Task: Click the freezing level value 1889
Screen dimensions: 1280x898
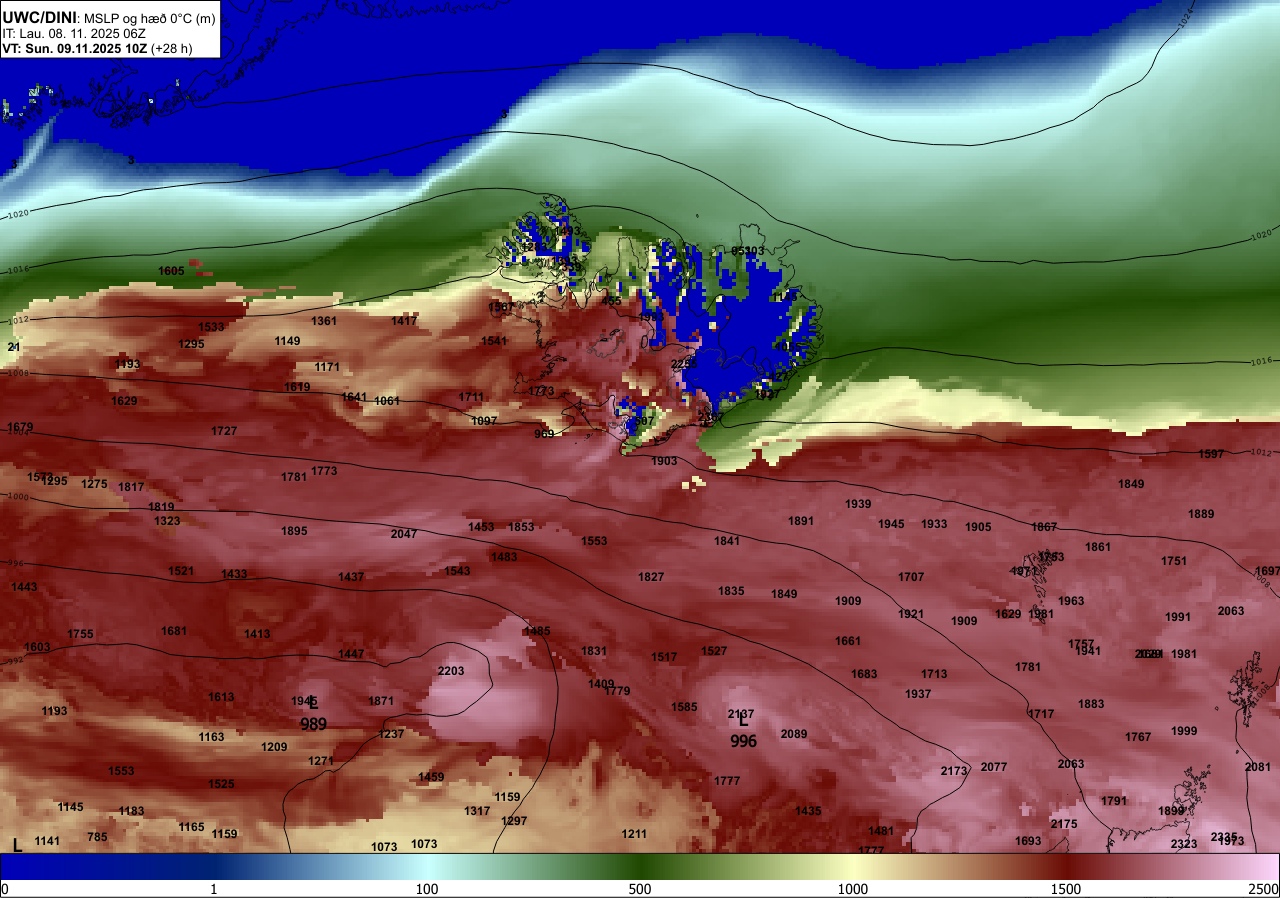Action: point(1201,514)
